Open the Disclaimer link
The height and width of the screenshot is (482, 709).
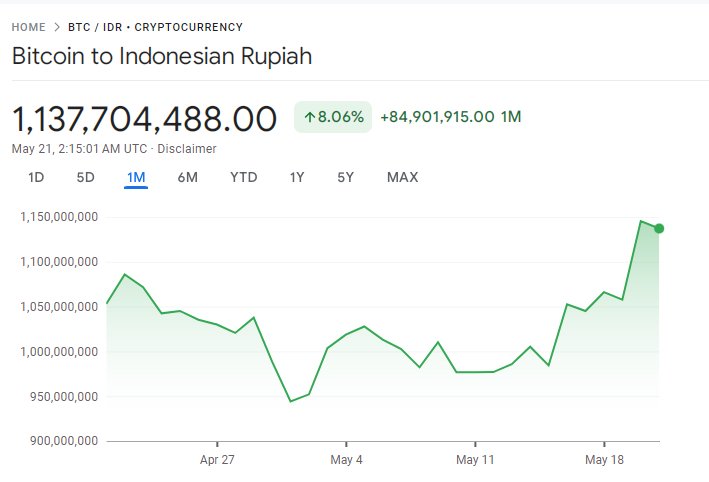click(x=189, y=149)
